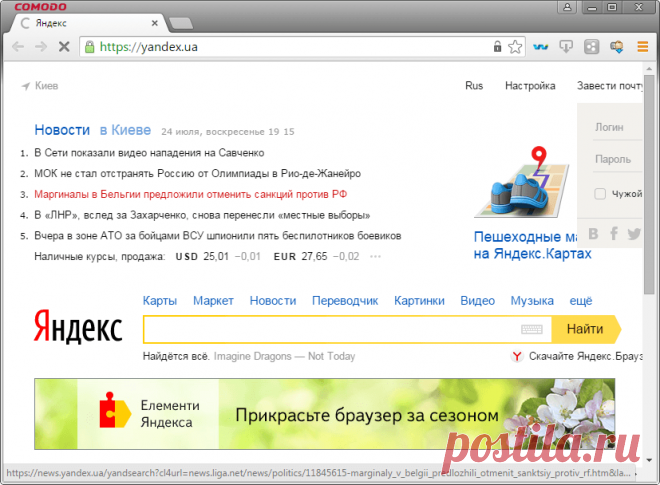This screenshot has width=660, height=485.
Task: Click Завести почту link
Action: [609, 86]
